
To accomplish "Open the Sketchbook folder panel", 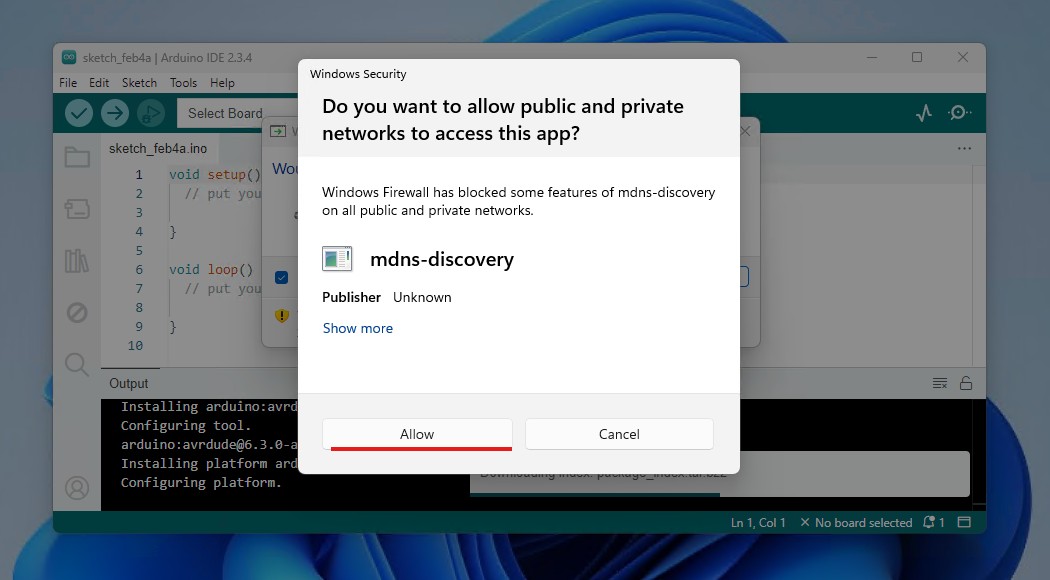I will pyautogui.click(x=77, y=157).
